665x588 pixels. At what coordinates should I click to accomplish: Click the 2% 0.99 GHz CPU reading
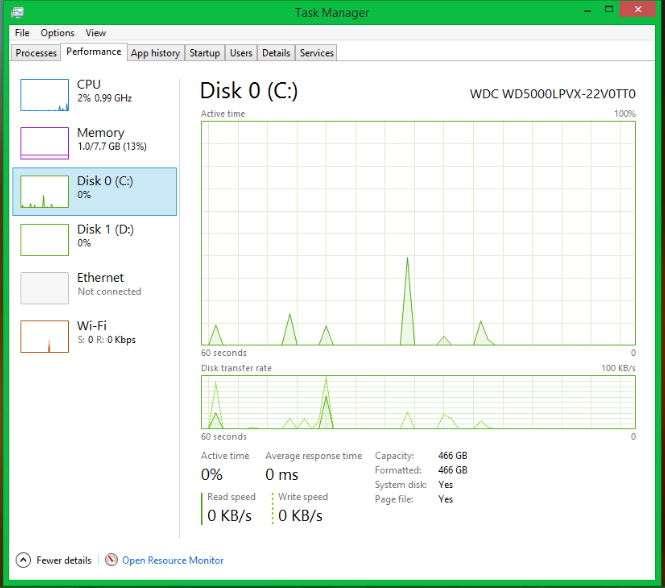click(x=104, y=98)
